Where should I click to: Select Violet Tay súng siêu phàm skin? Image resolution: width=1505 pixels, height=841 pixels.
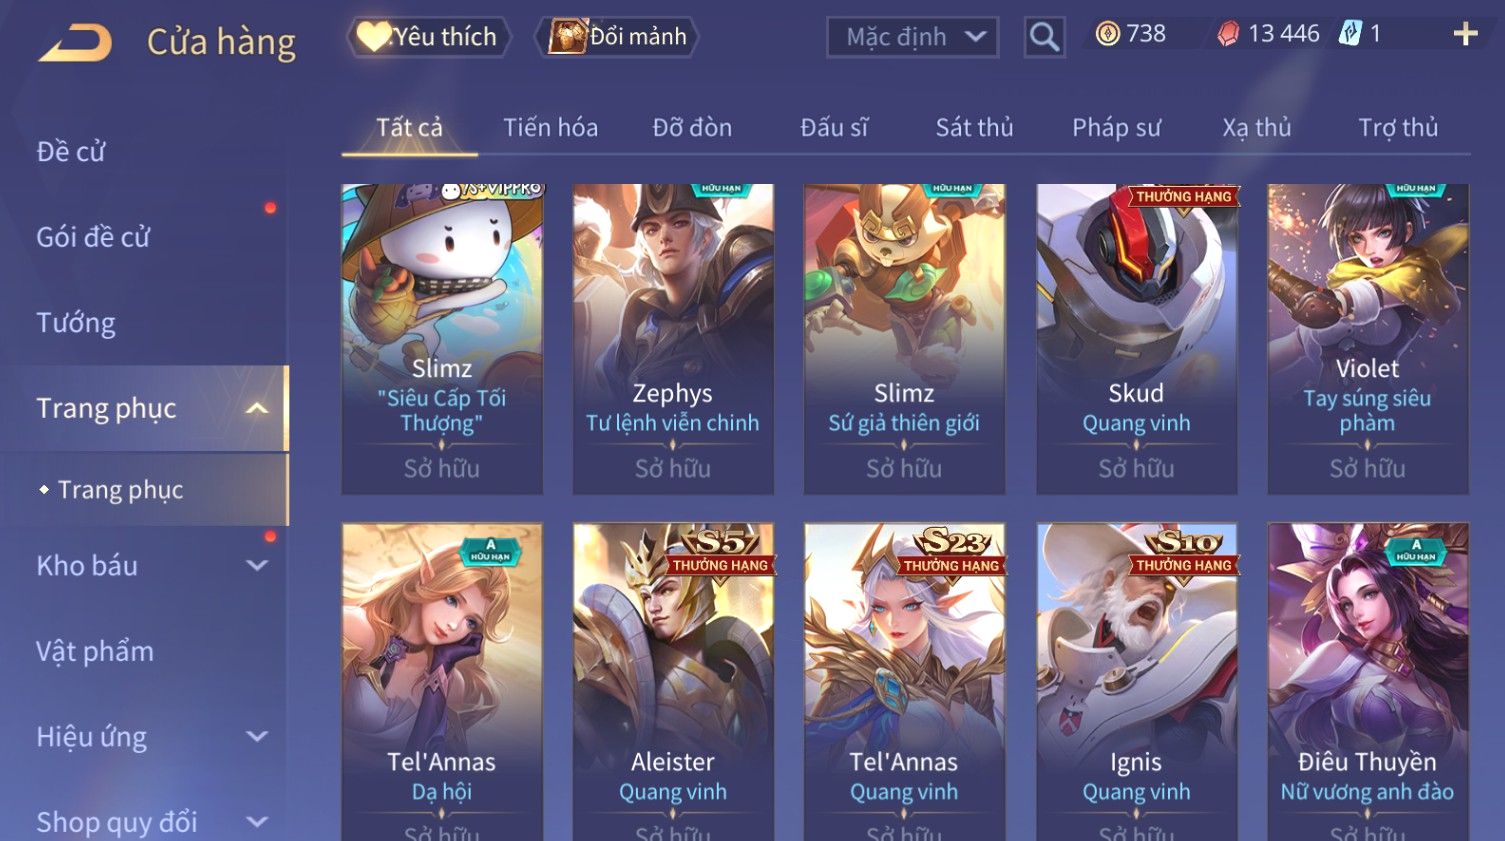(x=1367, y=339)
